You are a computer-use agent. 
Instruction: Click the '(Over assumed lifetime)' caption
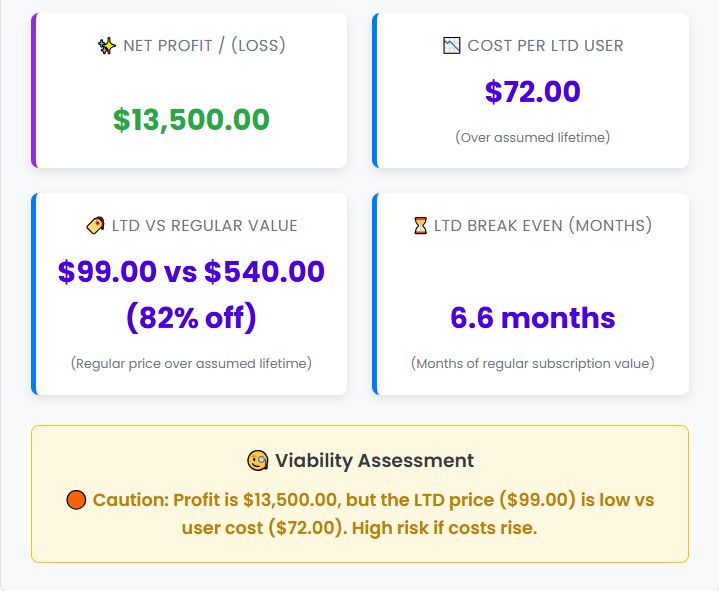click(532, 137)
